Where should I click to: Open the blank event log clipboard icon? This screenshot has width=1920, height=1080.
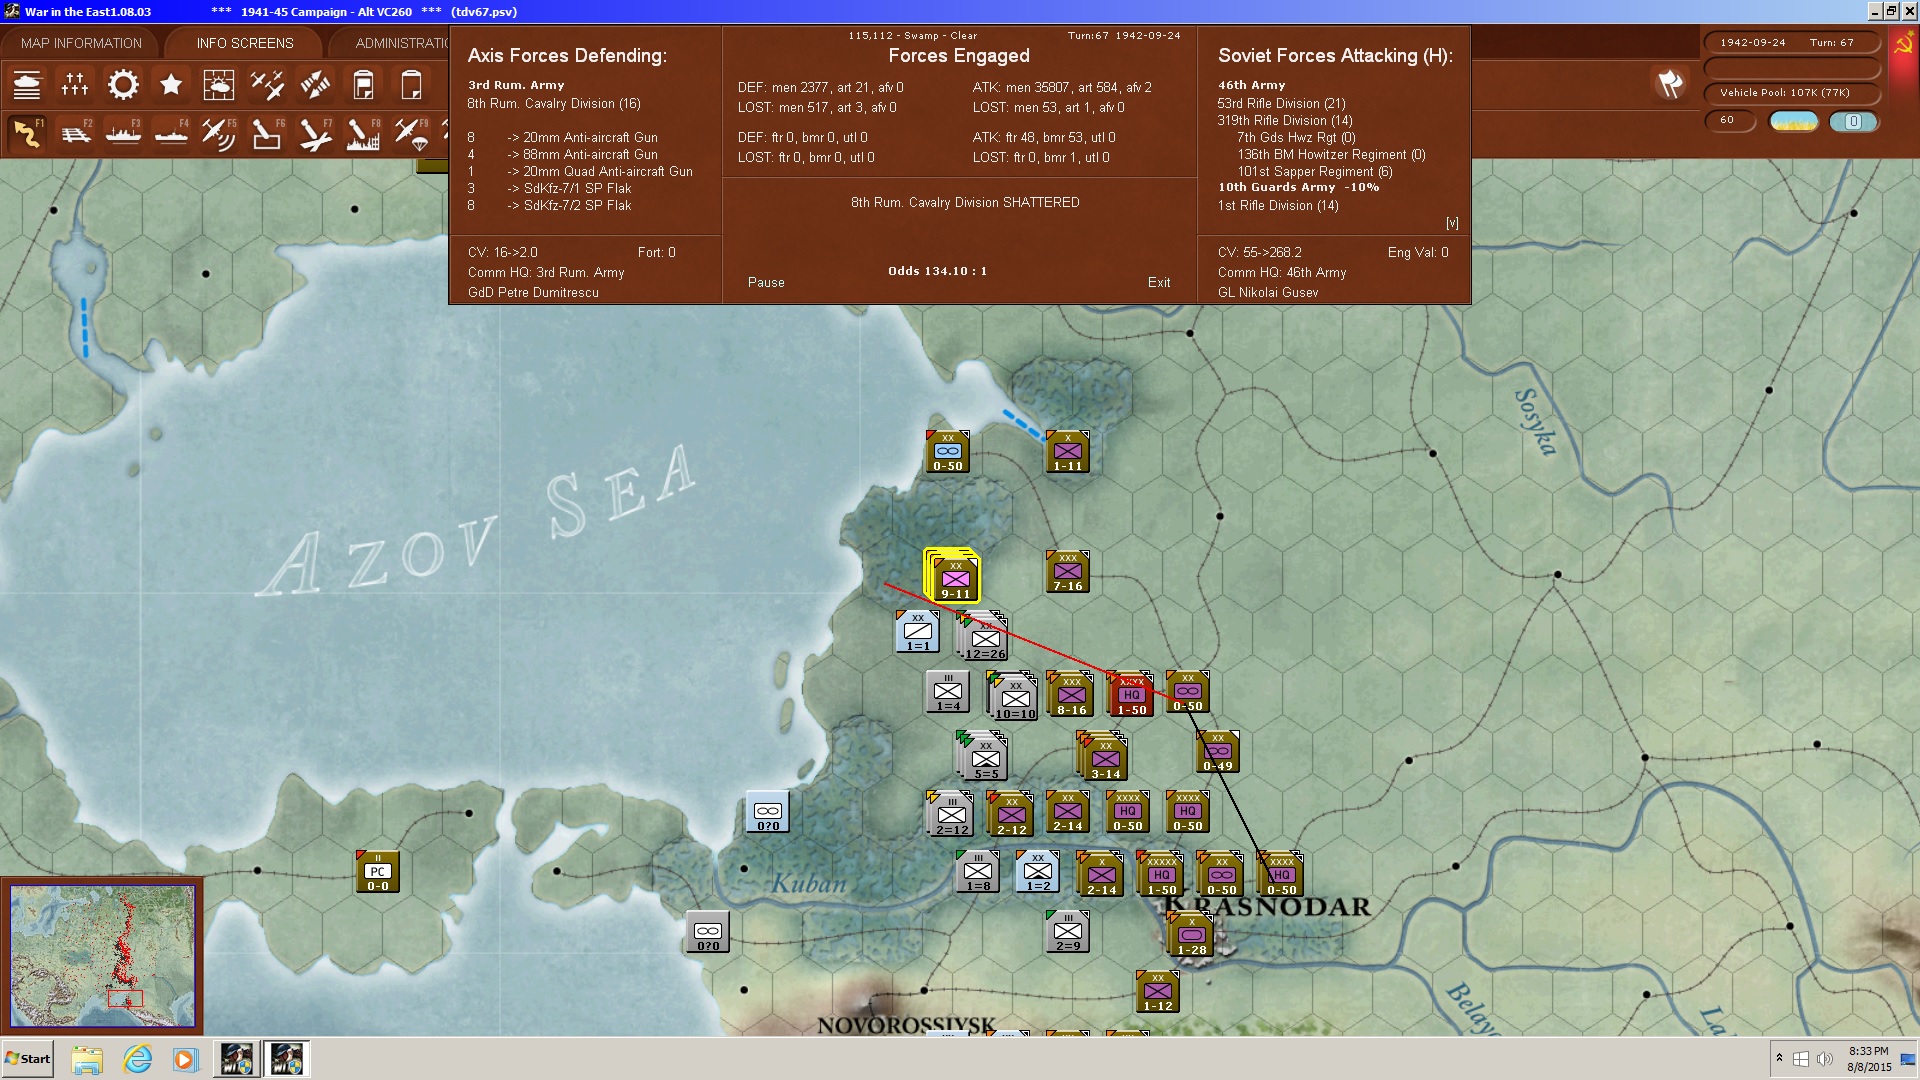click(x=411, y=85)
